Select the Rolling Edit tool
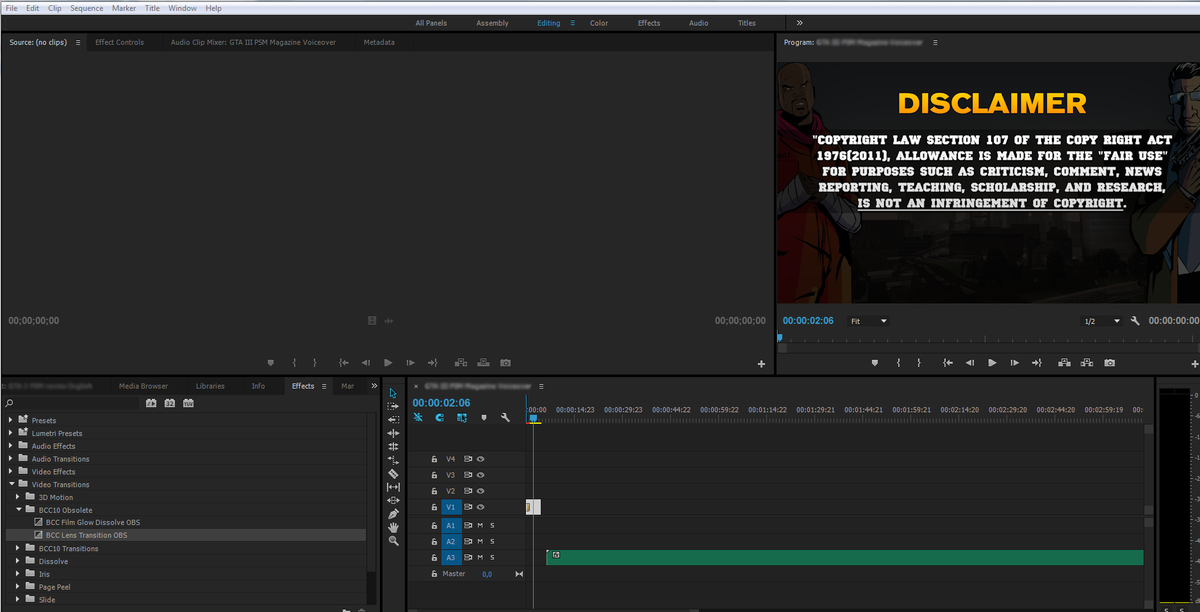The width and height of the screenshot is (1200, 612). click(393, 433)
